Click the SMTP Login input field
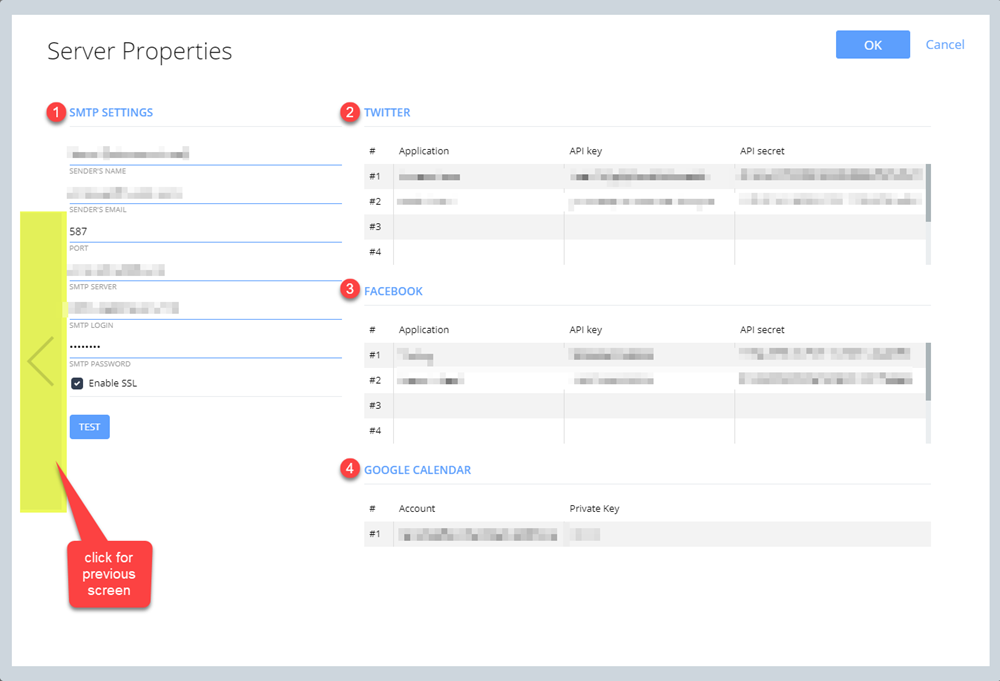Screen dimensions: 1000x681 tap(205, 308)
